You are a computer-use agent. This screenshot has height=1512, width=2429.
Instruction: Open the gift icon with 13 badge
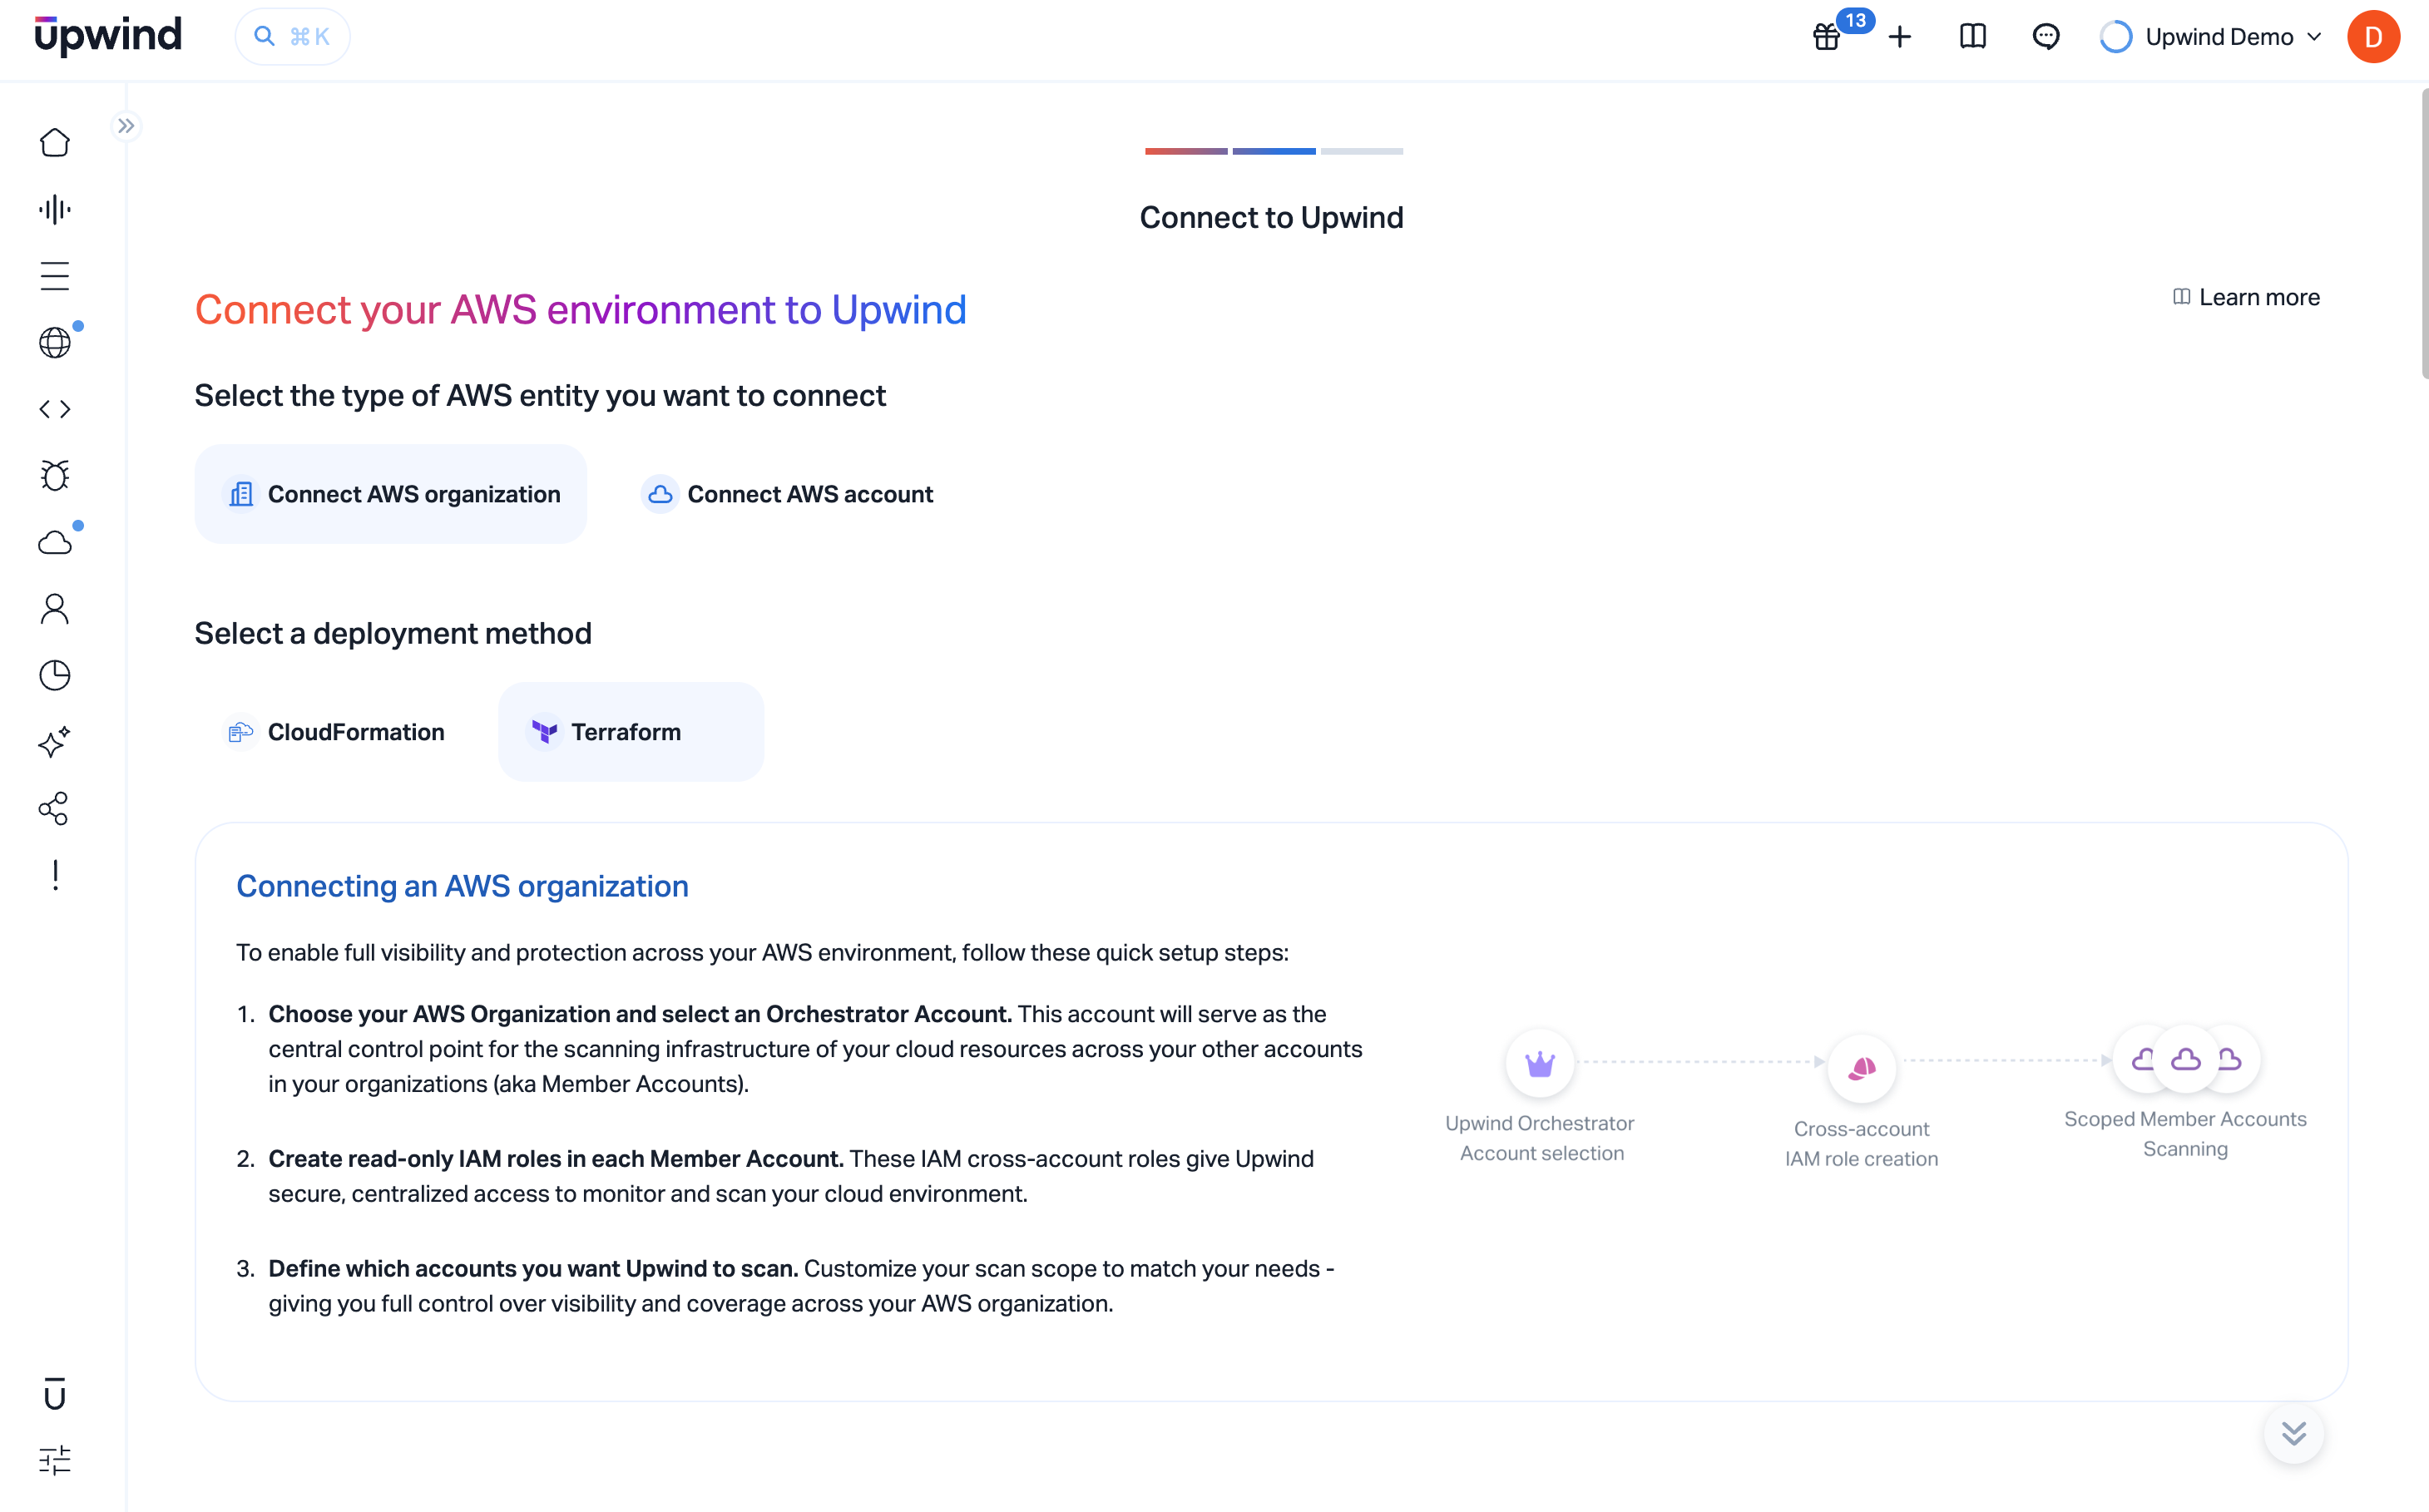coord(1827,37)
